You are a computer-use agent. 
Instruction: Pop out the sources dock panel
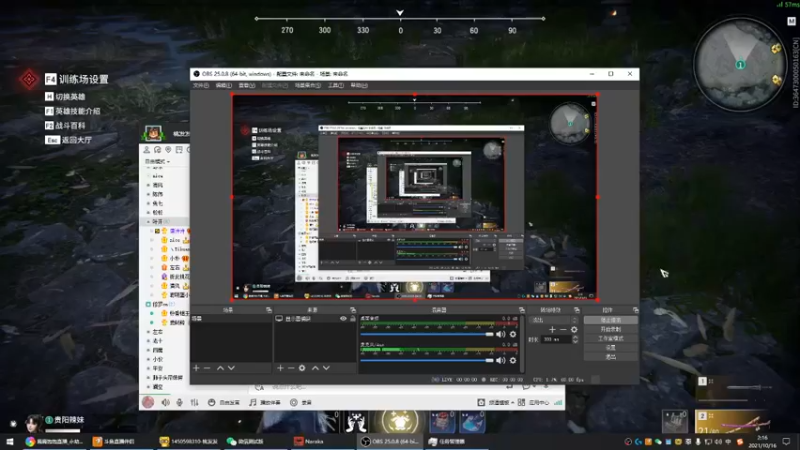(353, 310)
